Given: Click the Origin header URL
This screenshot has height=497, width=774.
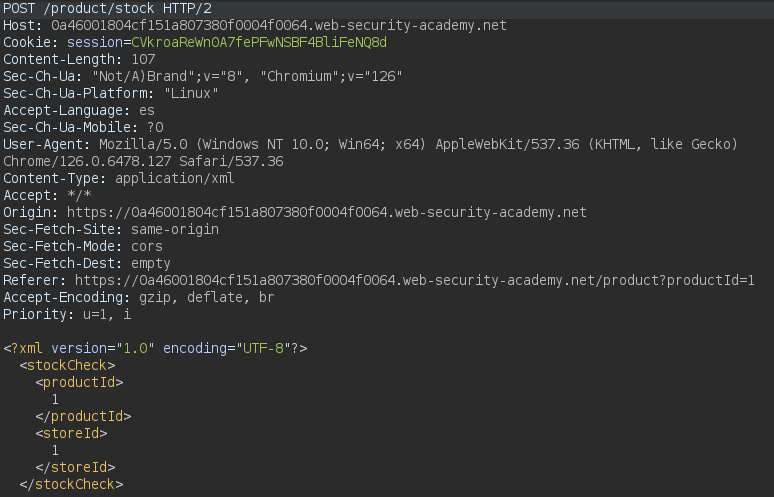Looking at the screenshot, I should click(327, 212).
